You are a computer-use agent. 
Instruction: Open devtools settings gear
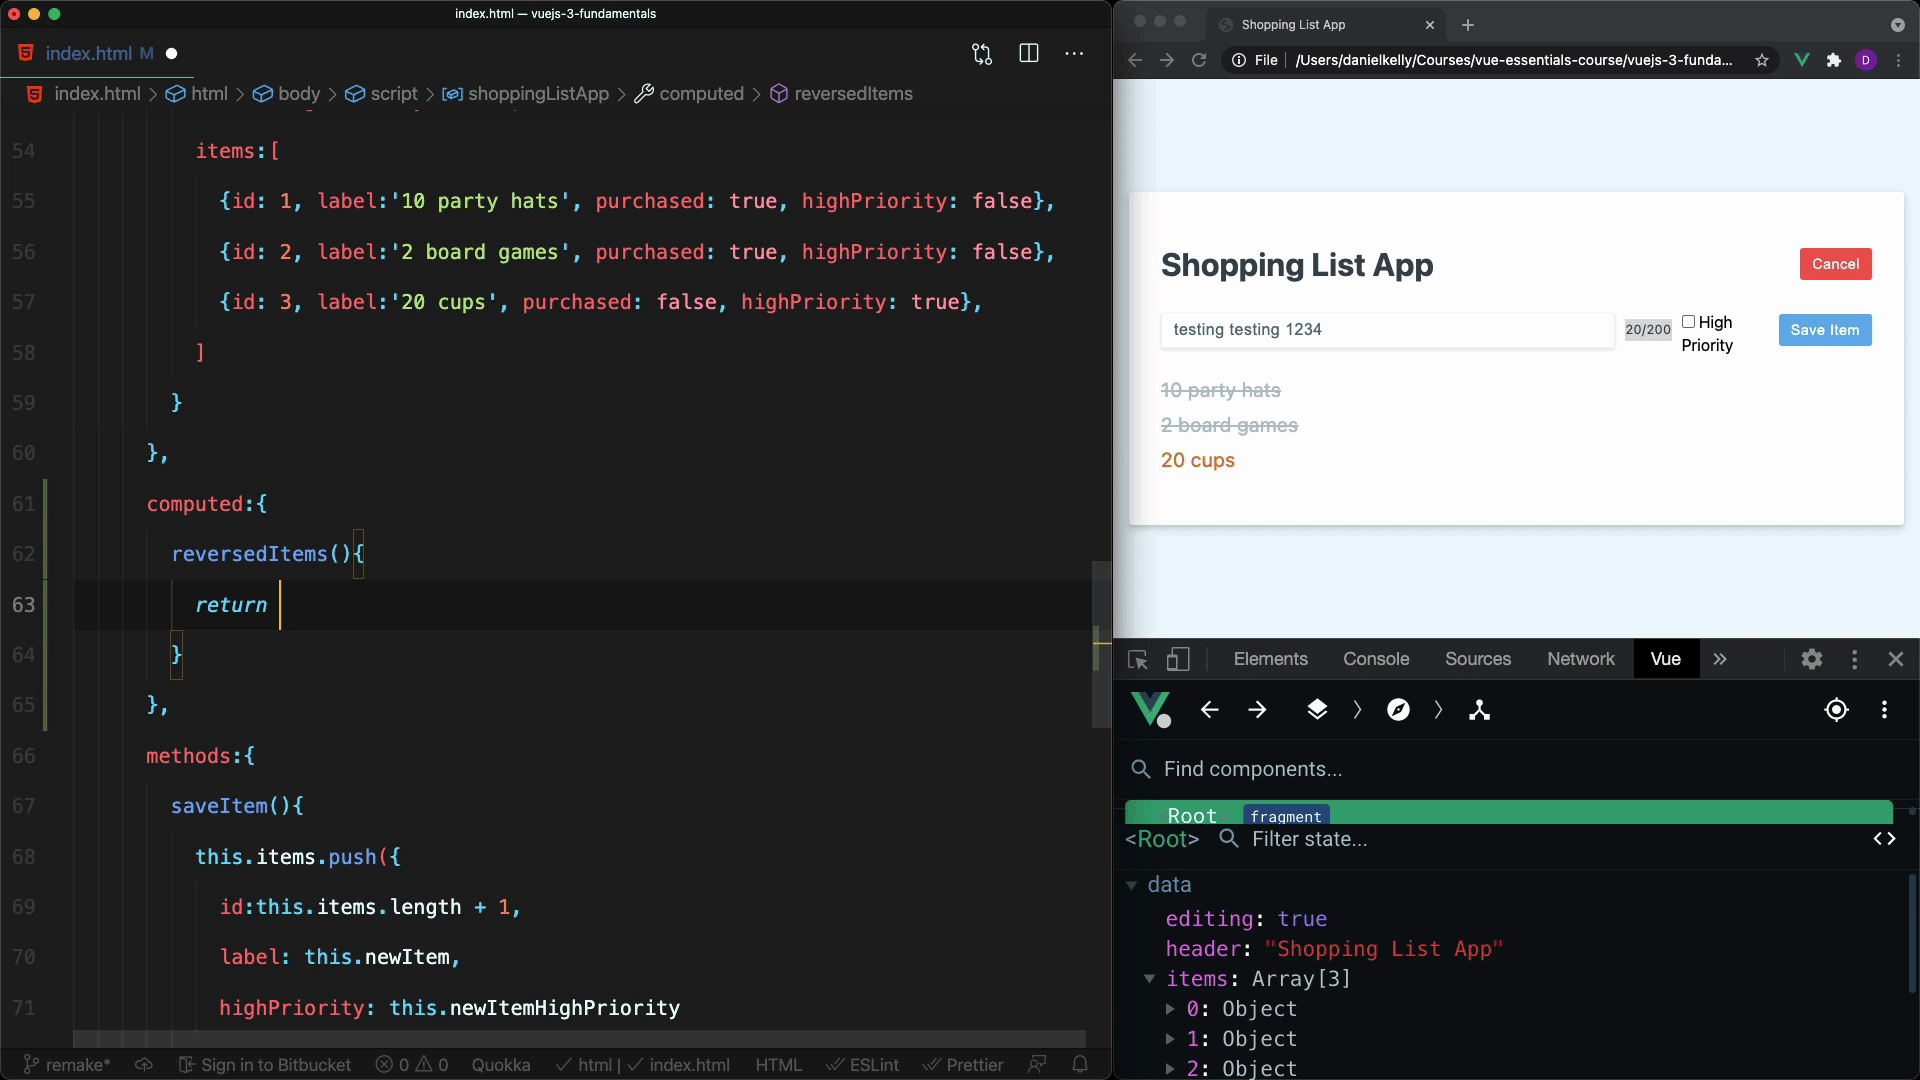tap(1812, 659)
